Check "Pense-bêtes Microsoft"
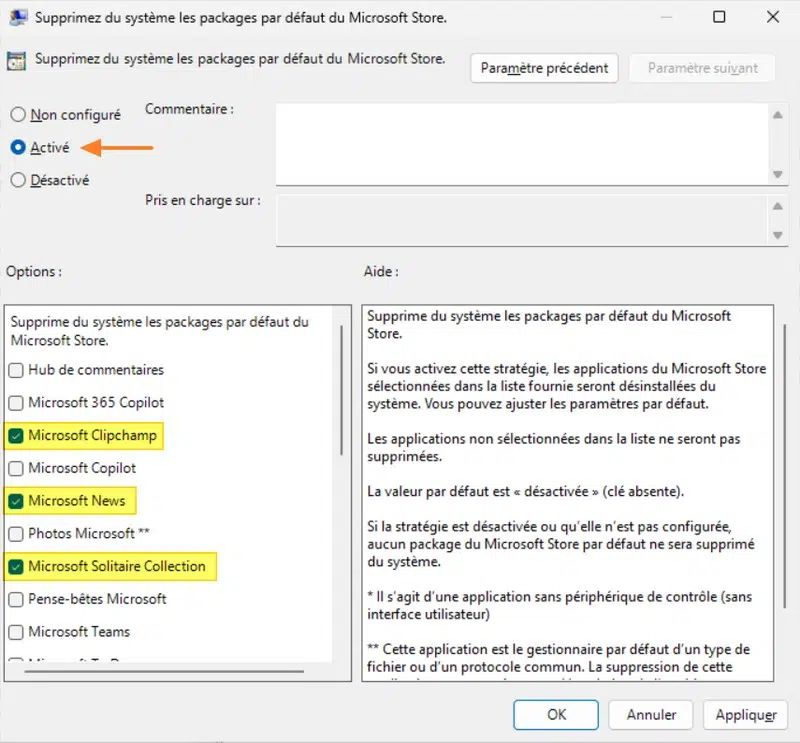Viewport: 800px width, 743px height. [17, 600]
